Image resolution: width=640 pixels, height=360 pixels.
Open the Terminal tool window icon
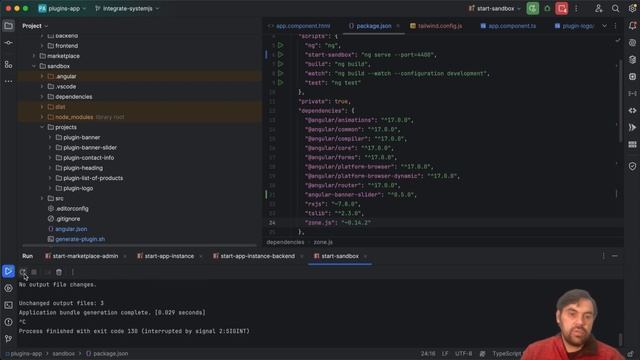(x=8, y=305)
